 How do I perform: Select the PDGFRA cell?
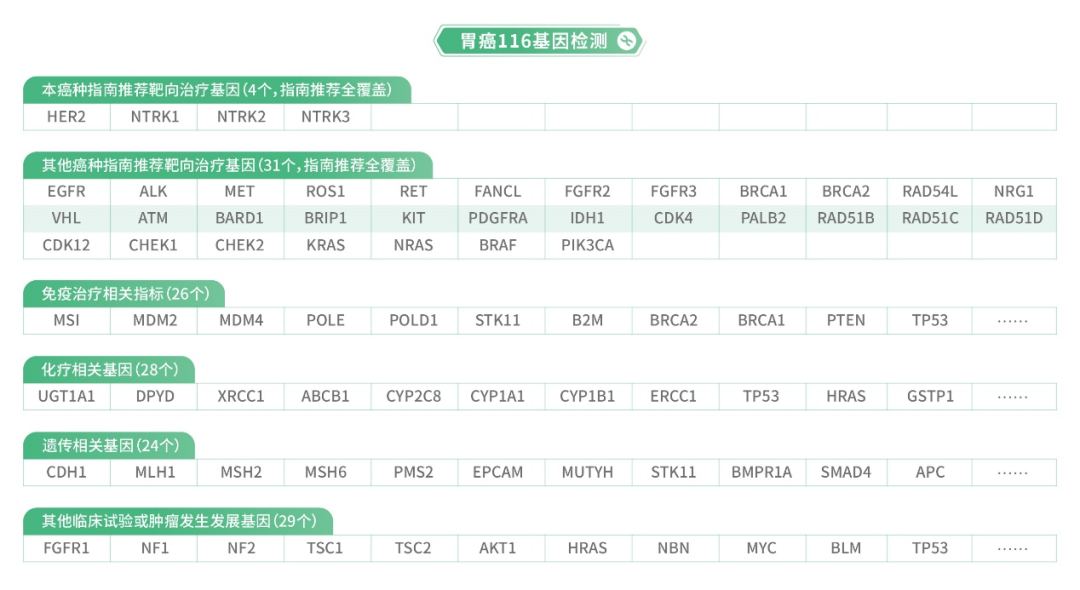(501, 218)
